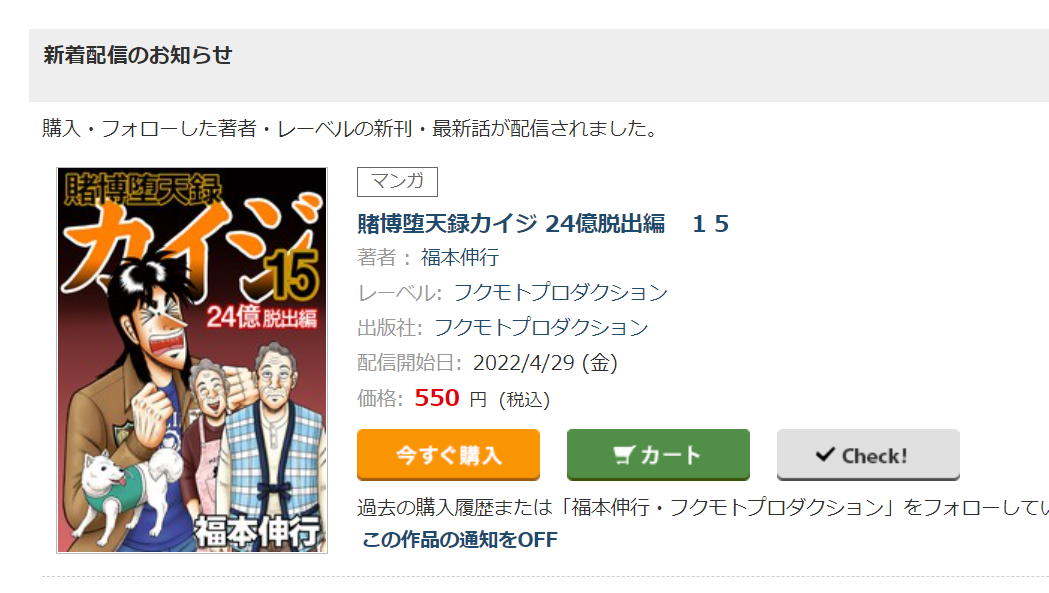Viewport: 1049px width, 593px height.
Task: Mark the title with Check! label
Action: [874, 456]
